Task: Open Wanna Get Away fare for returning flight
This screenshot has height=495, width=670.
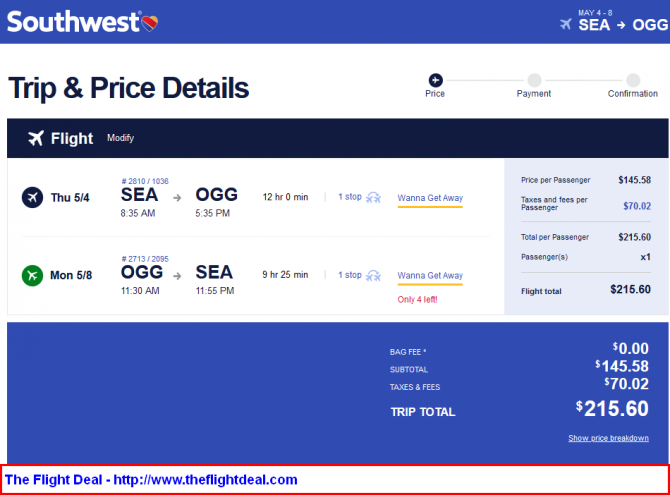Action: coord(430,276)
